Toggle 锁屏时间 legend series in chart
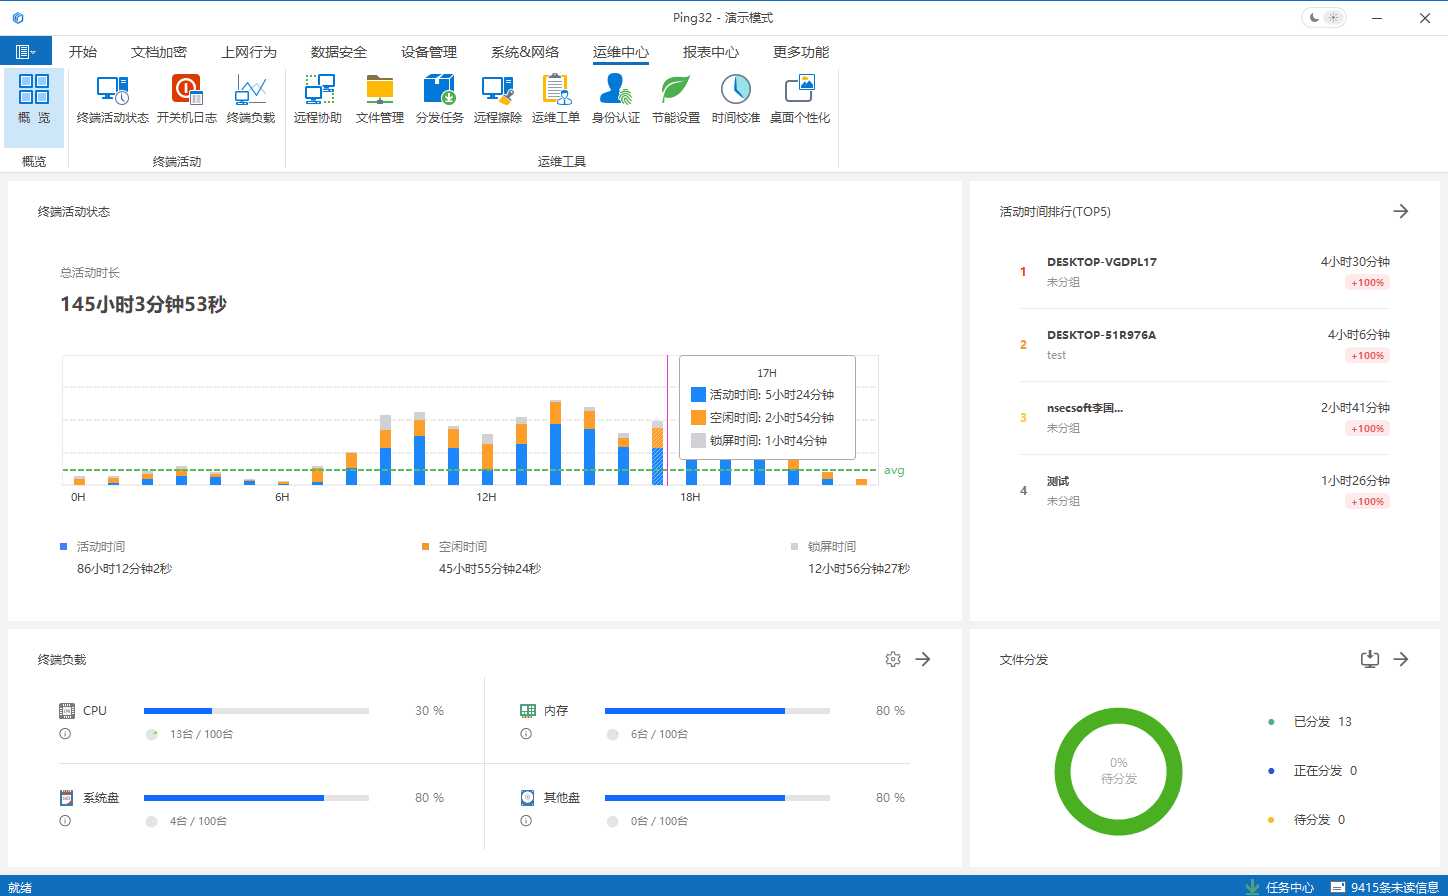This screenshot has height=896, width=1448. 831,547
